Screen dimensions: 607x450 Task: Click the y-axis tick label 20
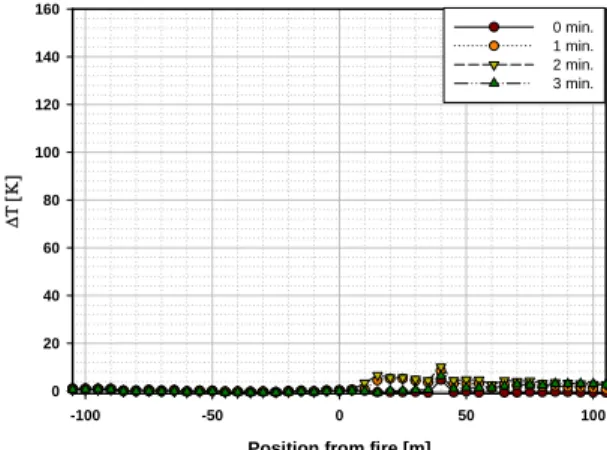(x=51, y=344)
